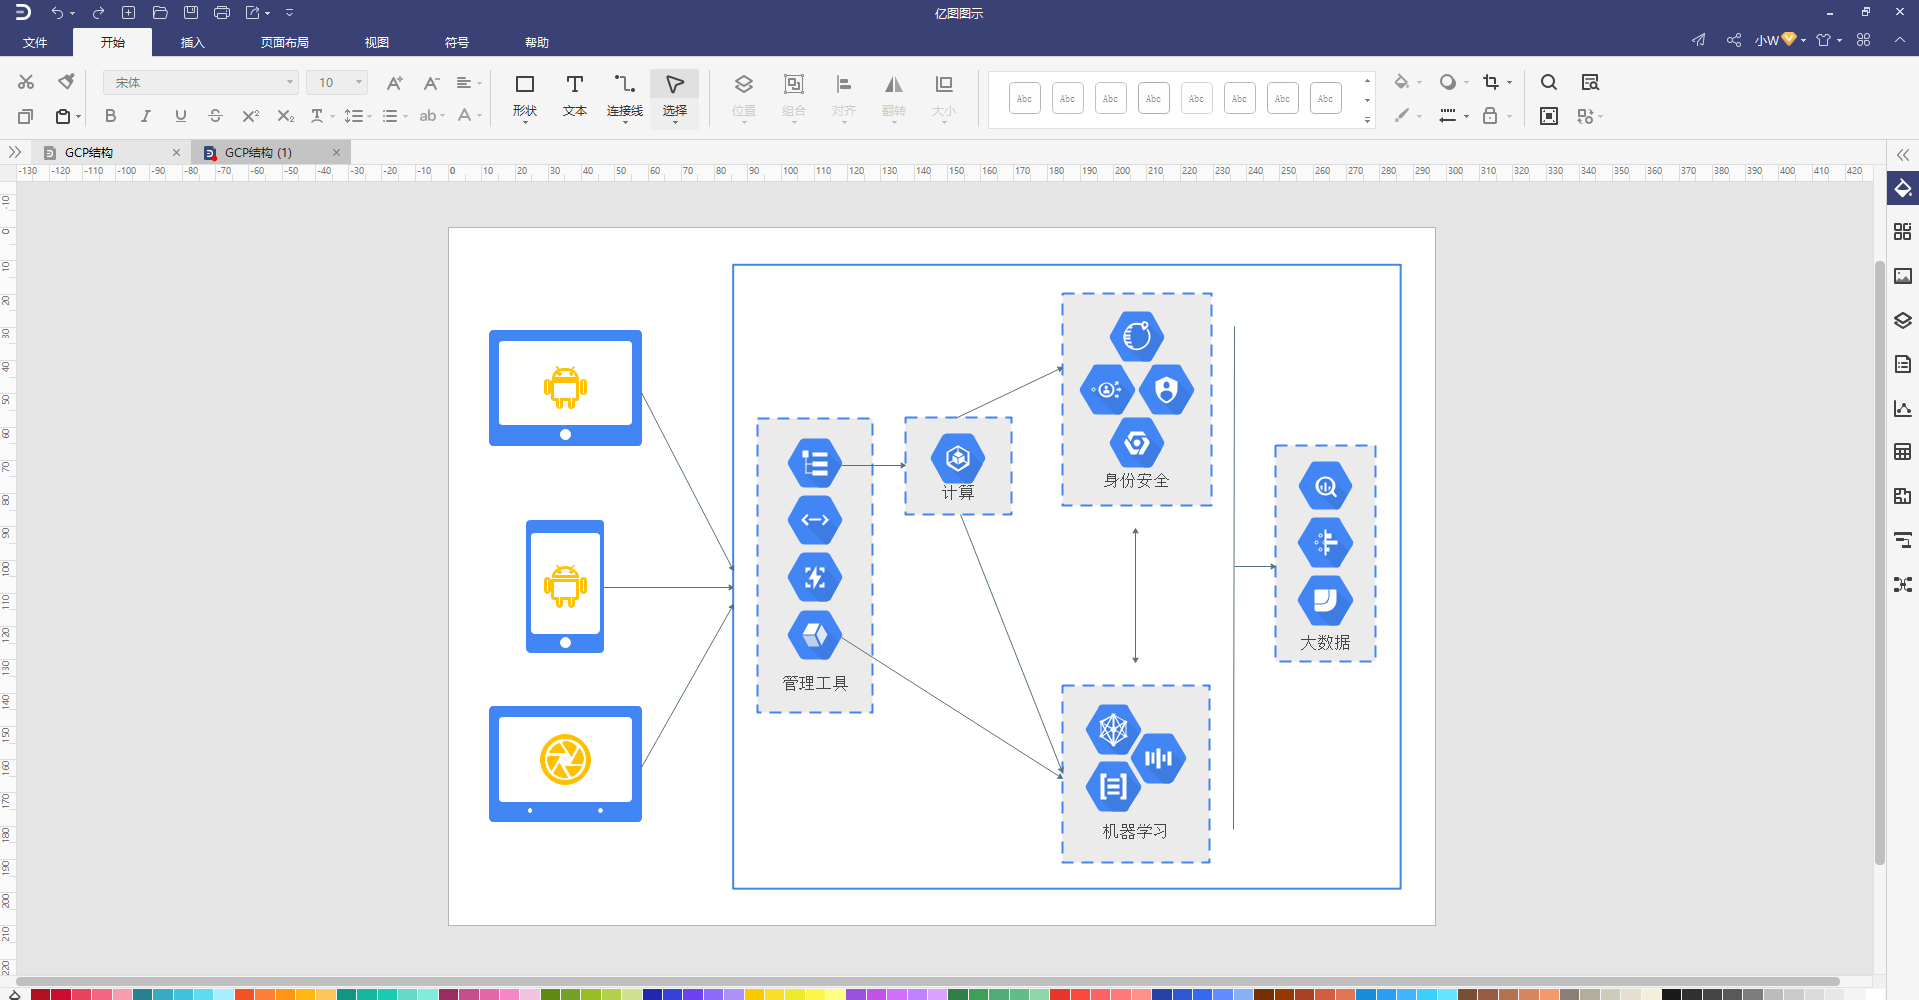Apply the first Abc style preset
This screenshot has height=1000, width=1919.
coord(1024,98)
